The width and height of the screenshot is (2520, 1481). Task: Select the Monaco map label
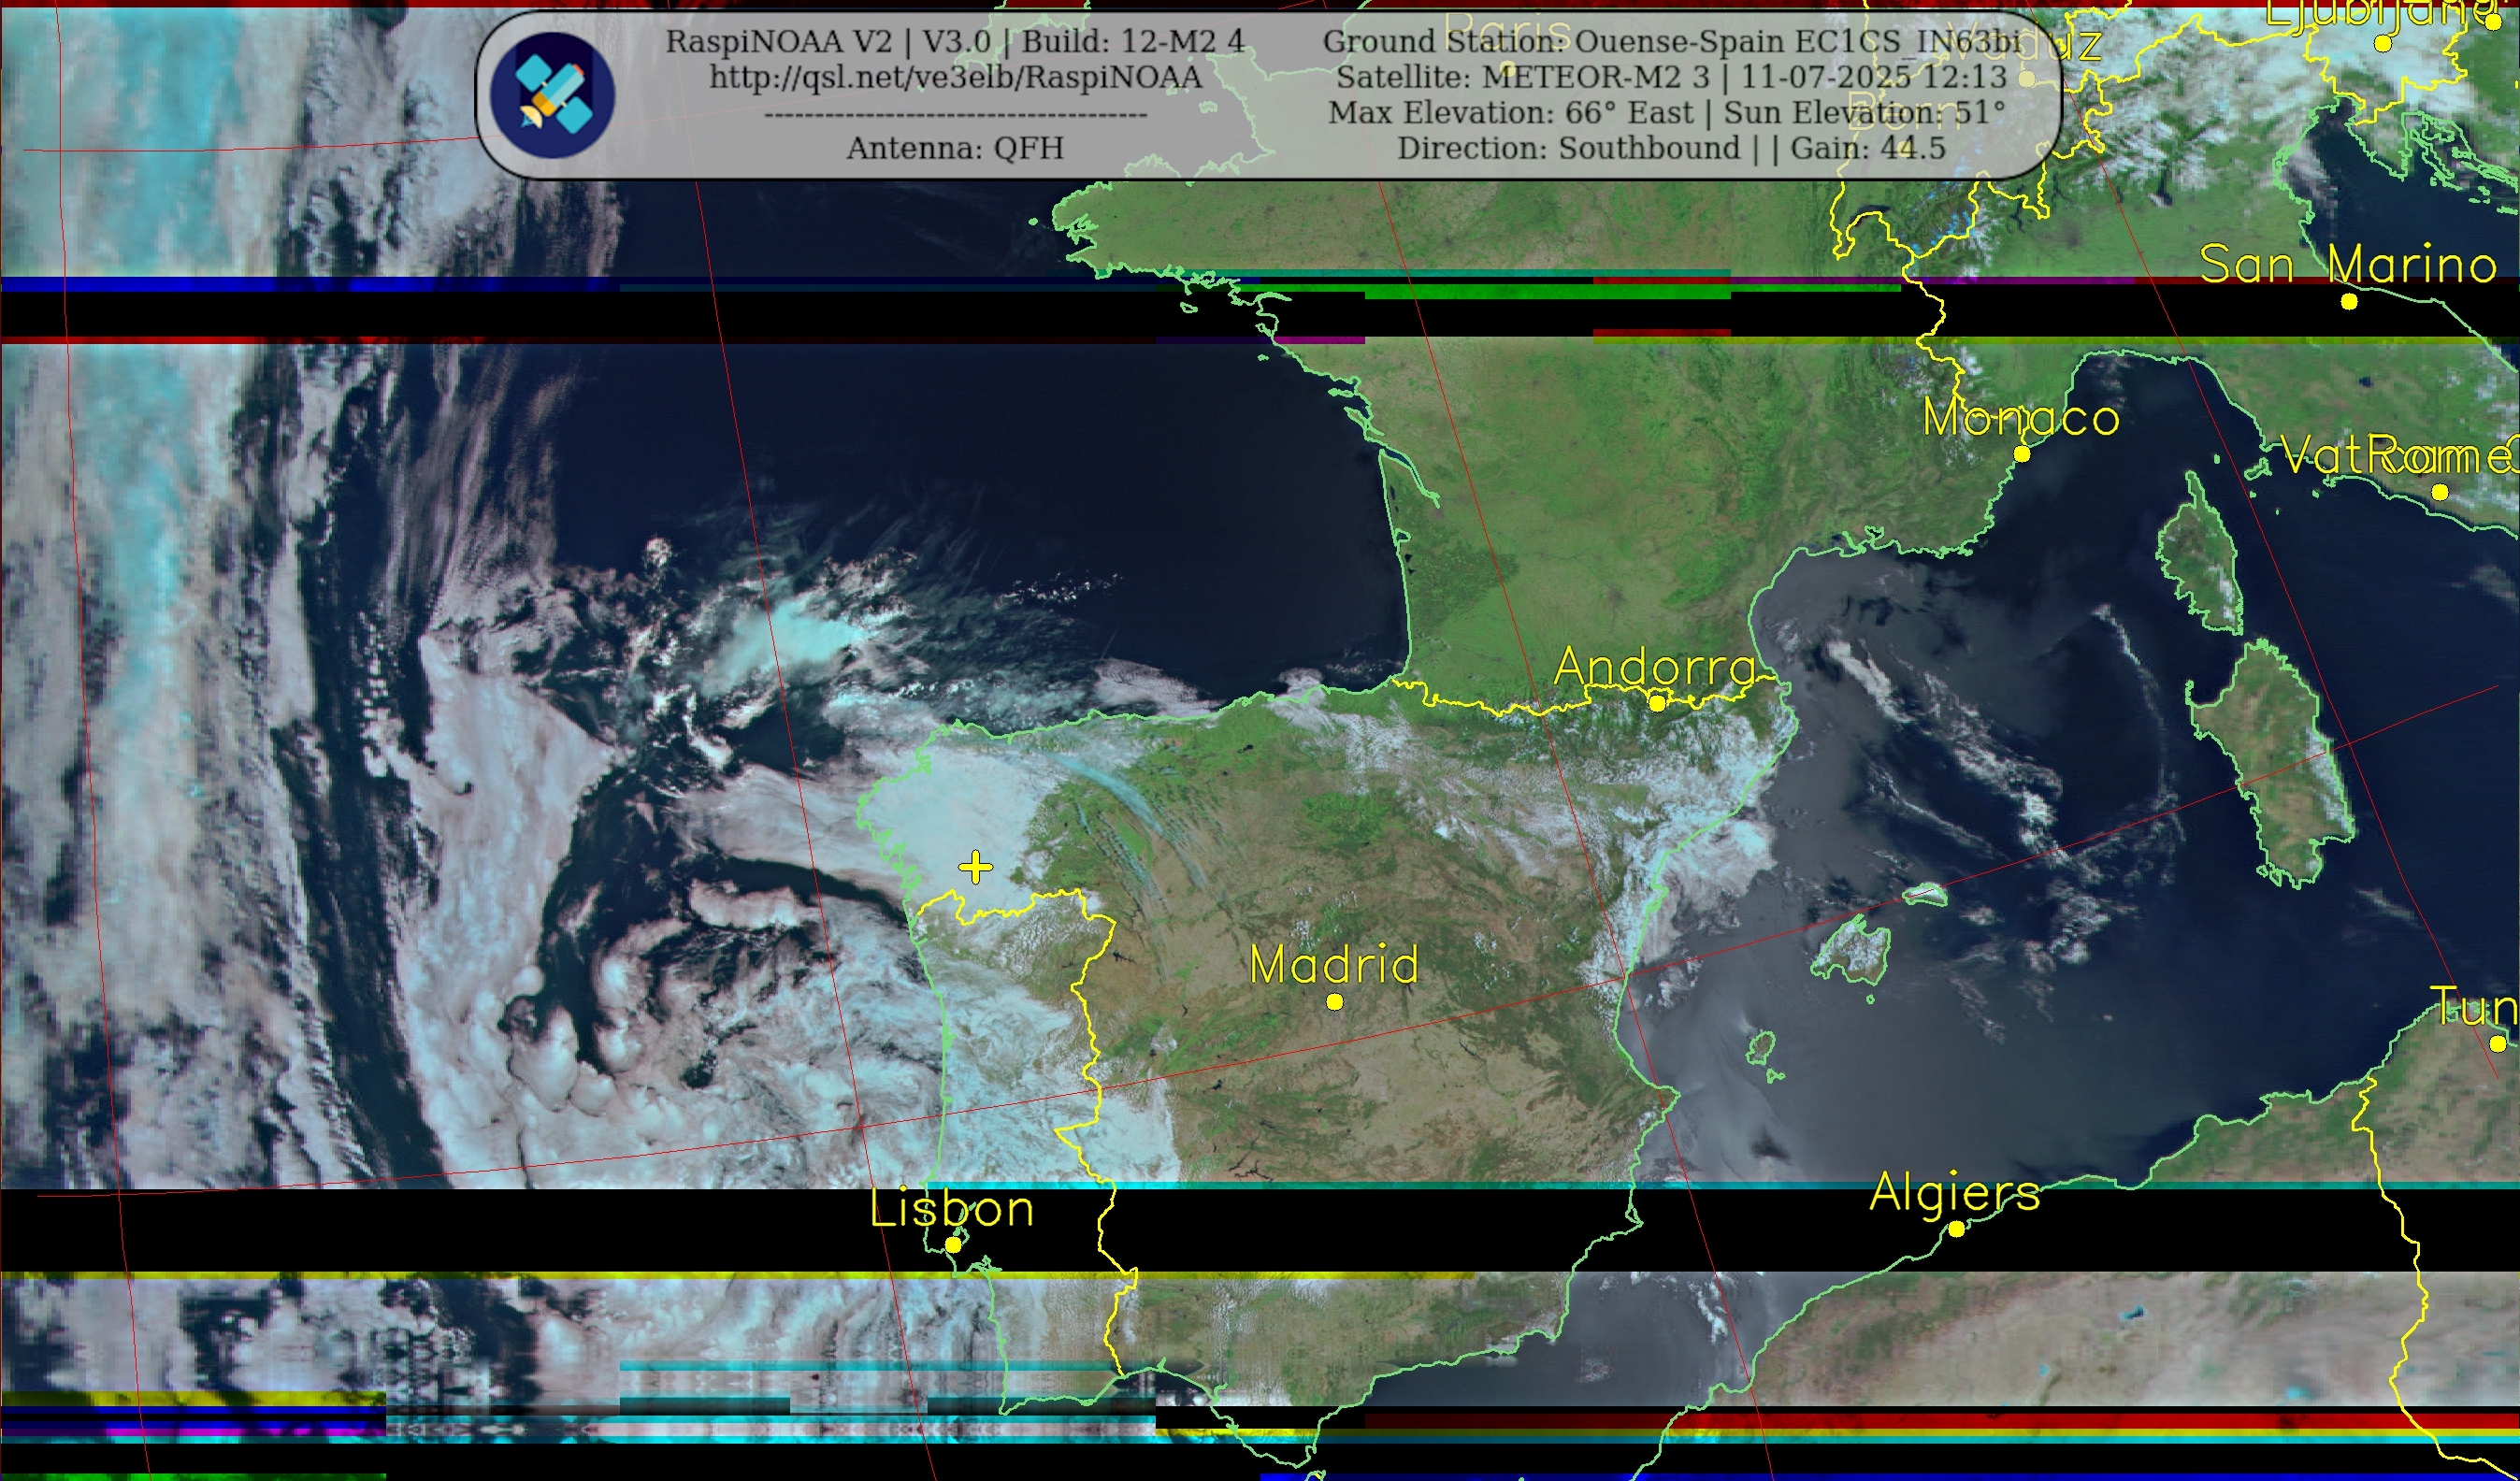[x=2020, y=417]
